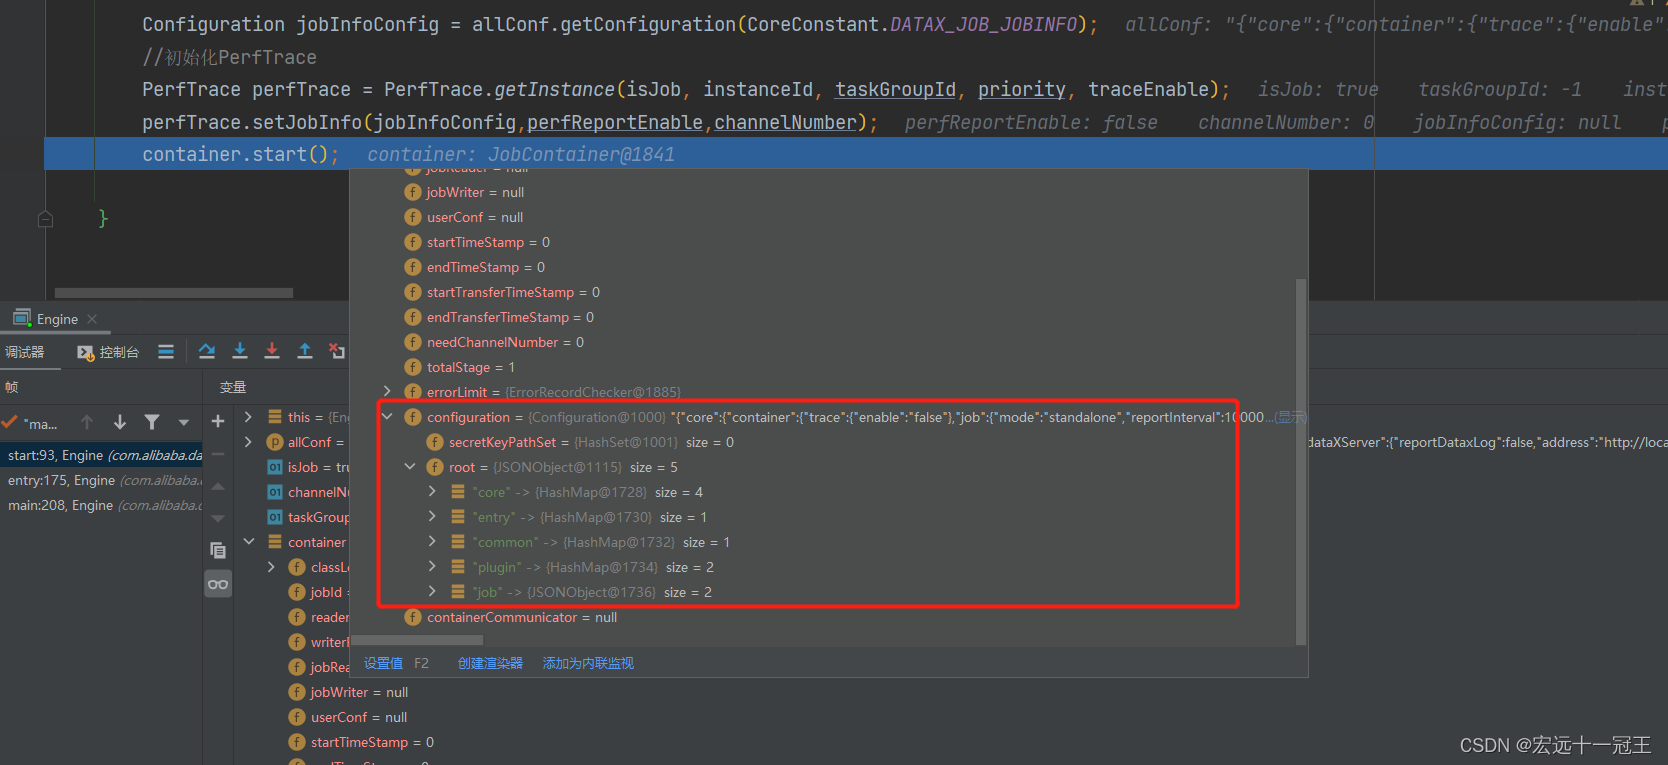Screen dimensions: 1668x765
Task: Expand the errorLimit node
Action: coord(388,392)
